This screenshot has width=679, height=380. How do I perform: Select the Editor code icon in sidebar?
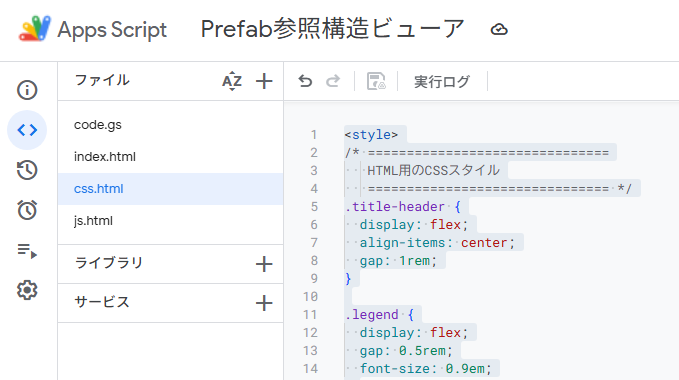(27, 130)
